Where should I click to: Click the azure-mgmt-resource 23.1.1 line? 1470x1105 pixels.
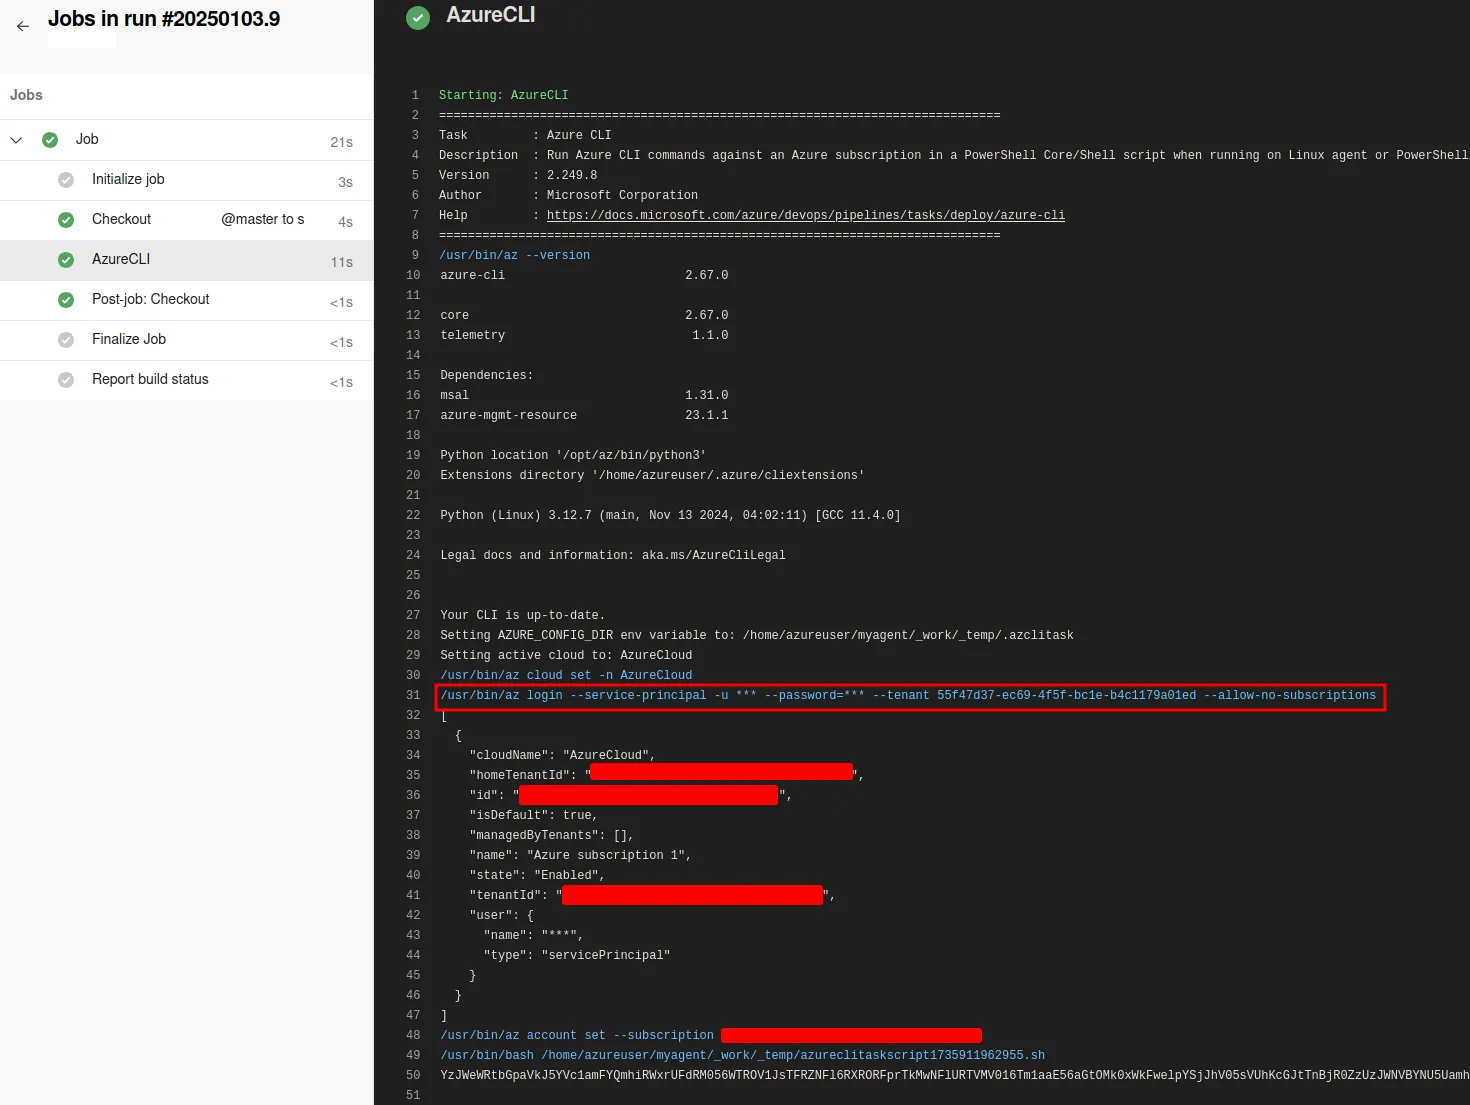[x=584, y=415]
